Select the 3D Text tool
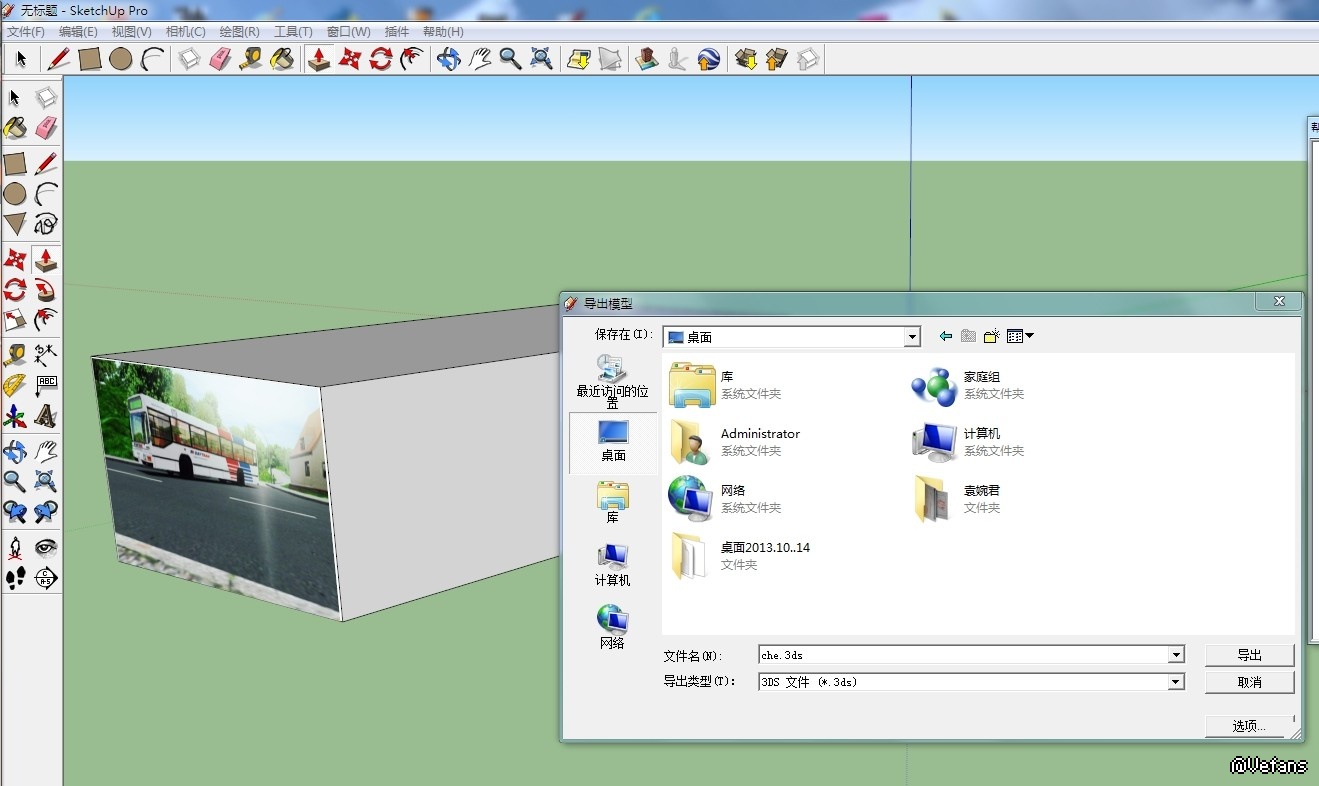The width and height of the screenshot is (1319, 786). [46, 415]
